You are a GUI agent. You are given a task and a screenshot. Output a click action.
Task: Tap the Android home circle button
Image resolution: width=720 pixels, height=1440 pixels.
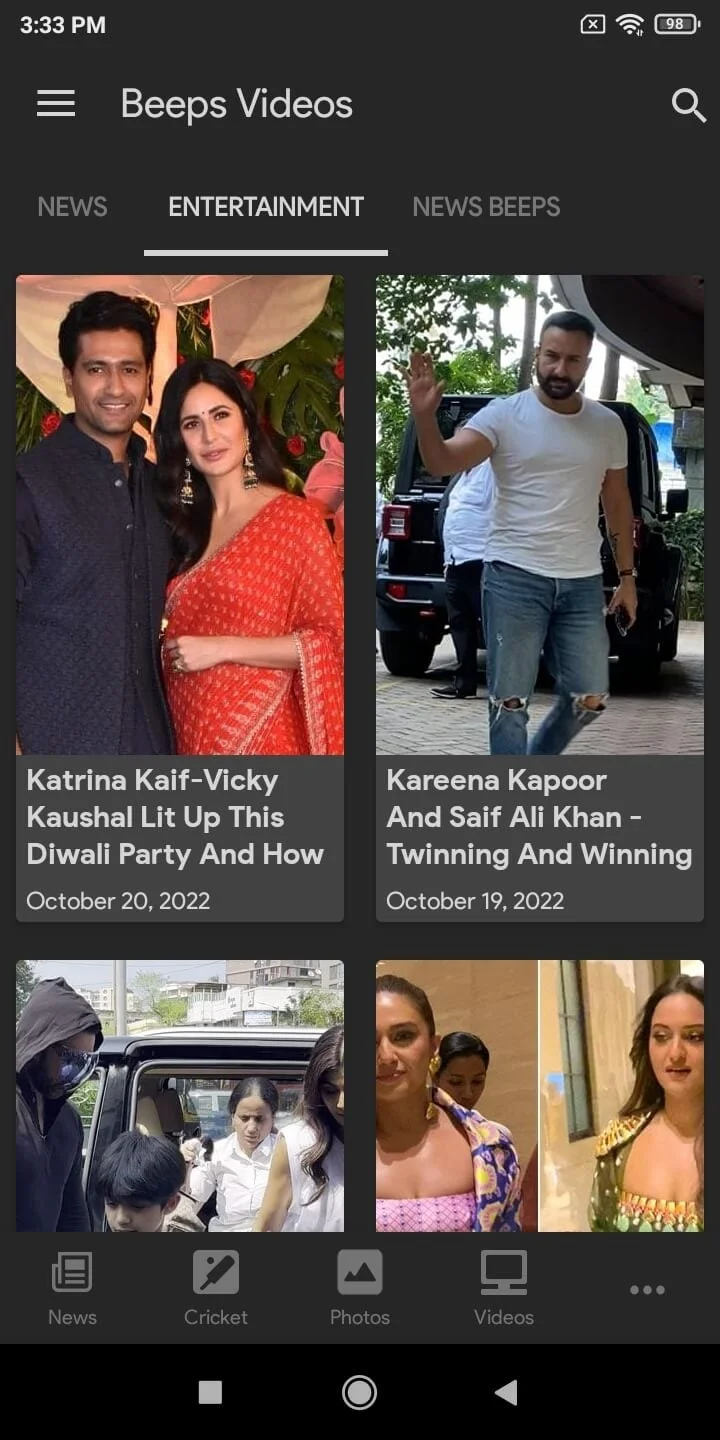(359, 1392)
